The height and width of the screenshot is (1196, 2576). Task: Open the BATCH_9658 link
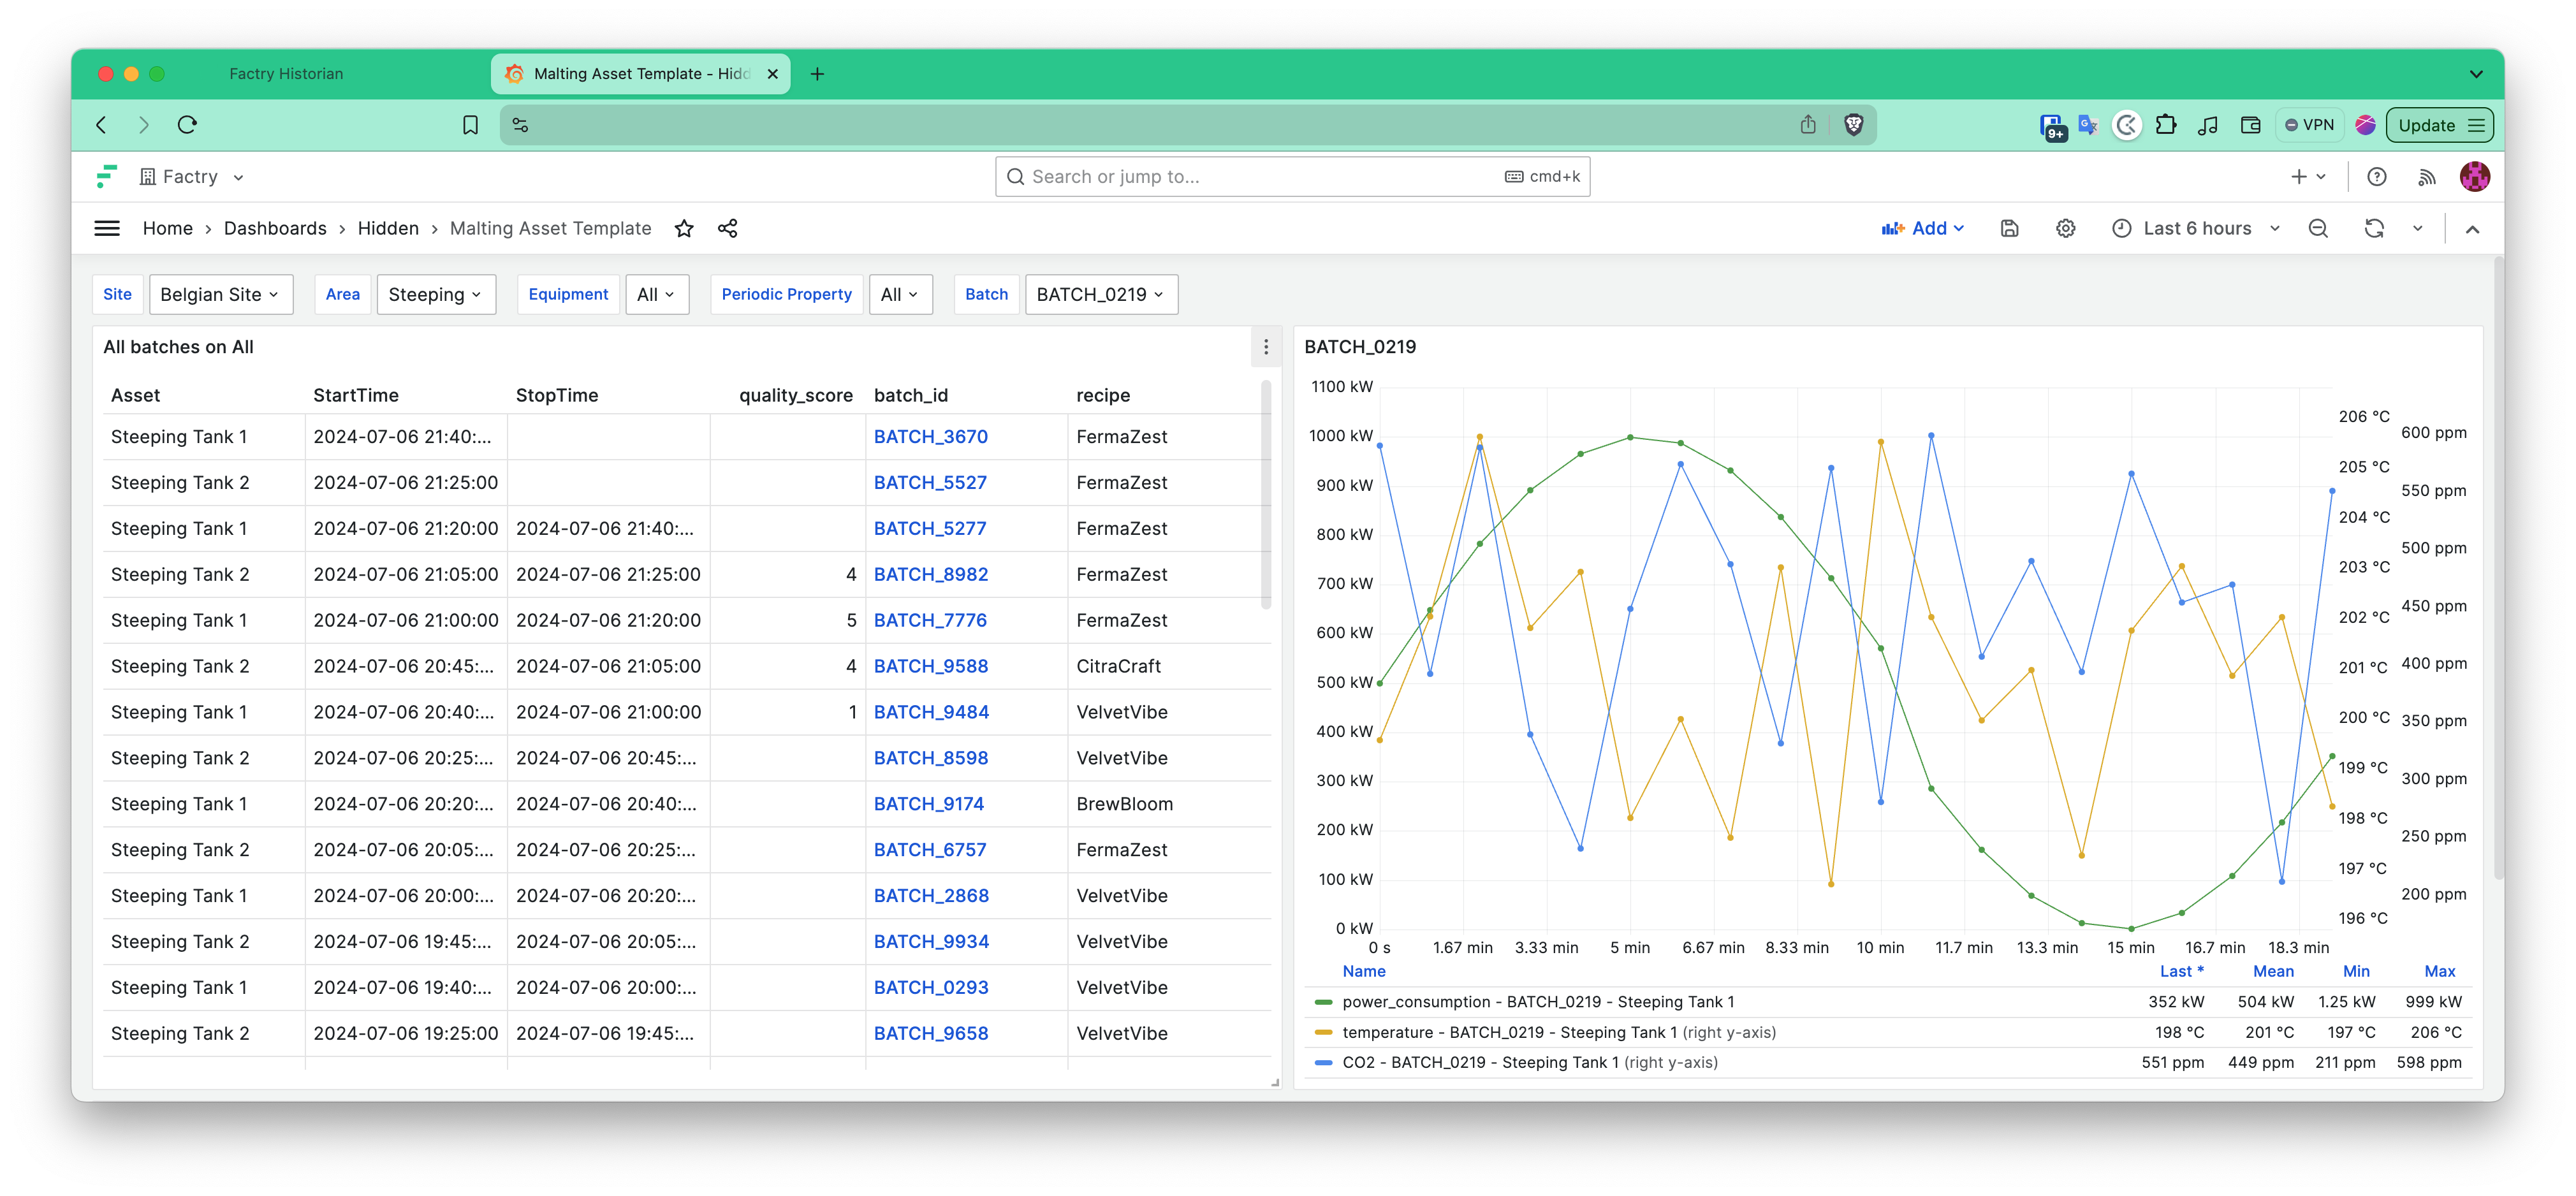tap(930, 1034)
